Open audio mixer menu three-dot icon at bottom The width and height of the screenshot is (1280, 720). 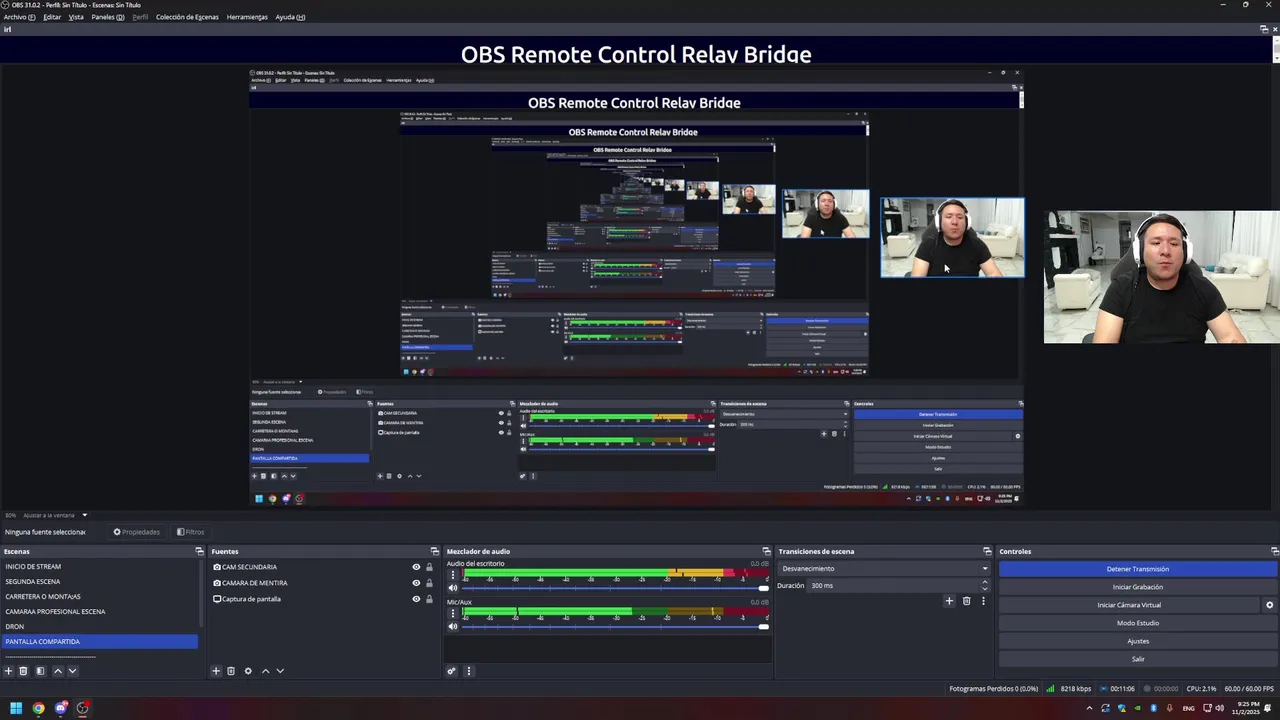point(468,671)
